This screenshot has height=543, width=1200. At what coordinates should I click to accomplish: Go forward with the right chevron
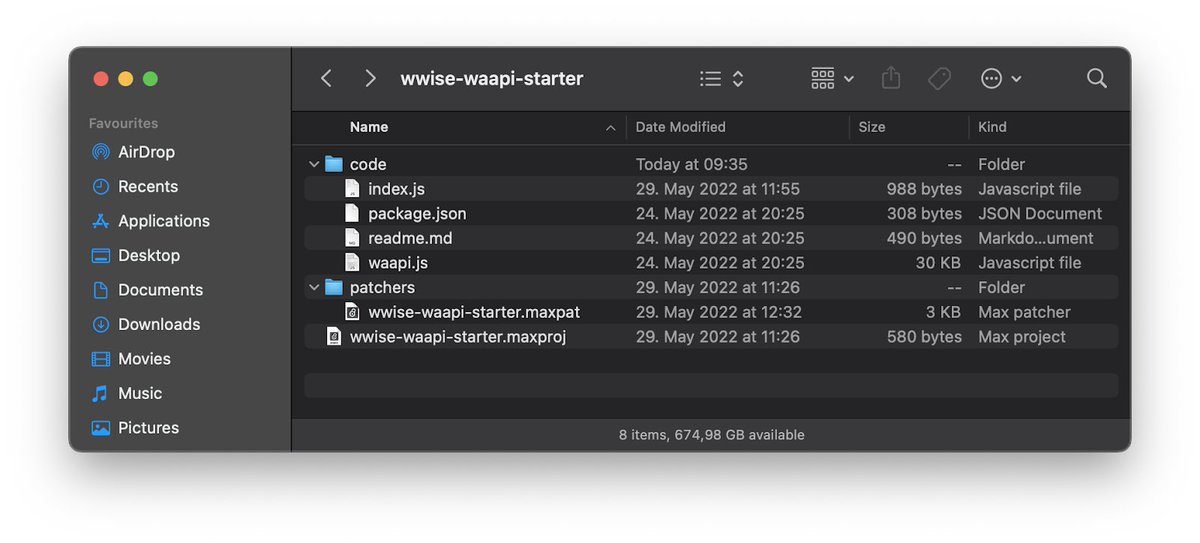(370, 78)
